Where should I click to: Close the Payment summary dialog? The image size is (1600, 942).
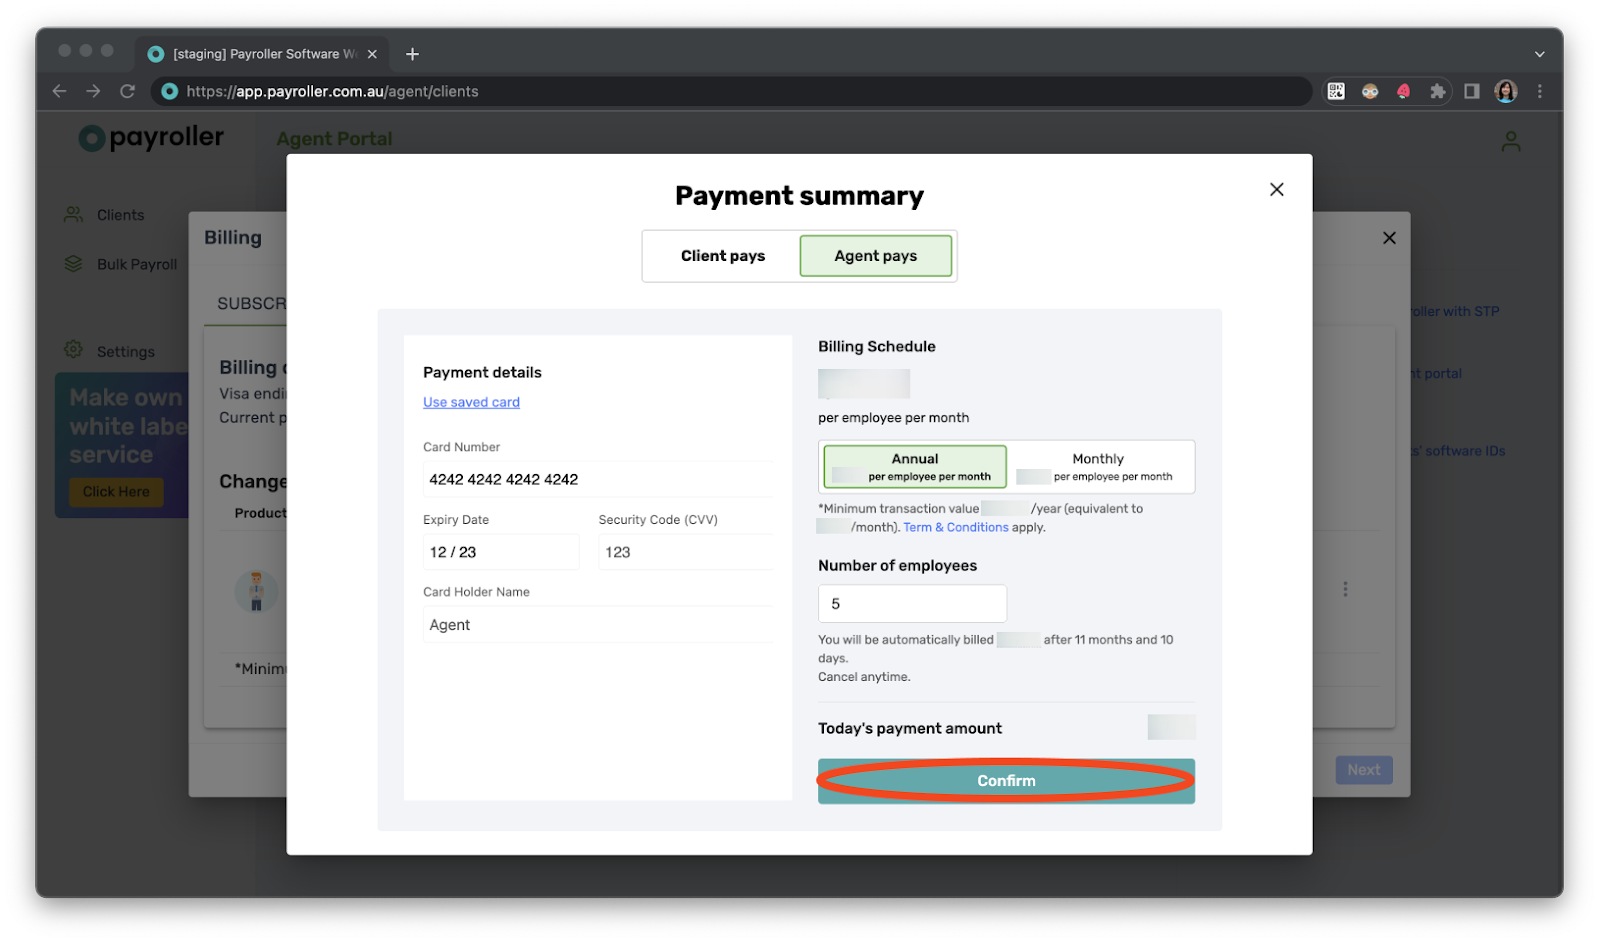click(x=1276, y=190)
